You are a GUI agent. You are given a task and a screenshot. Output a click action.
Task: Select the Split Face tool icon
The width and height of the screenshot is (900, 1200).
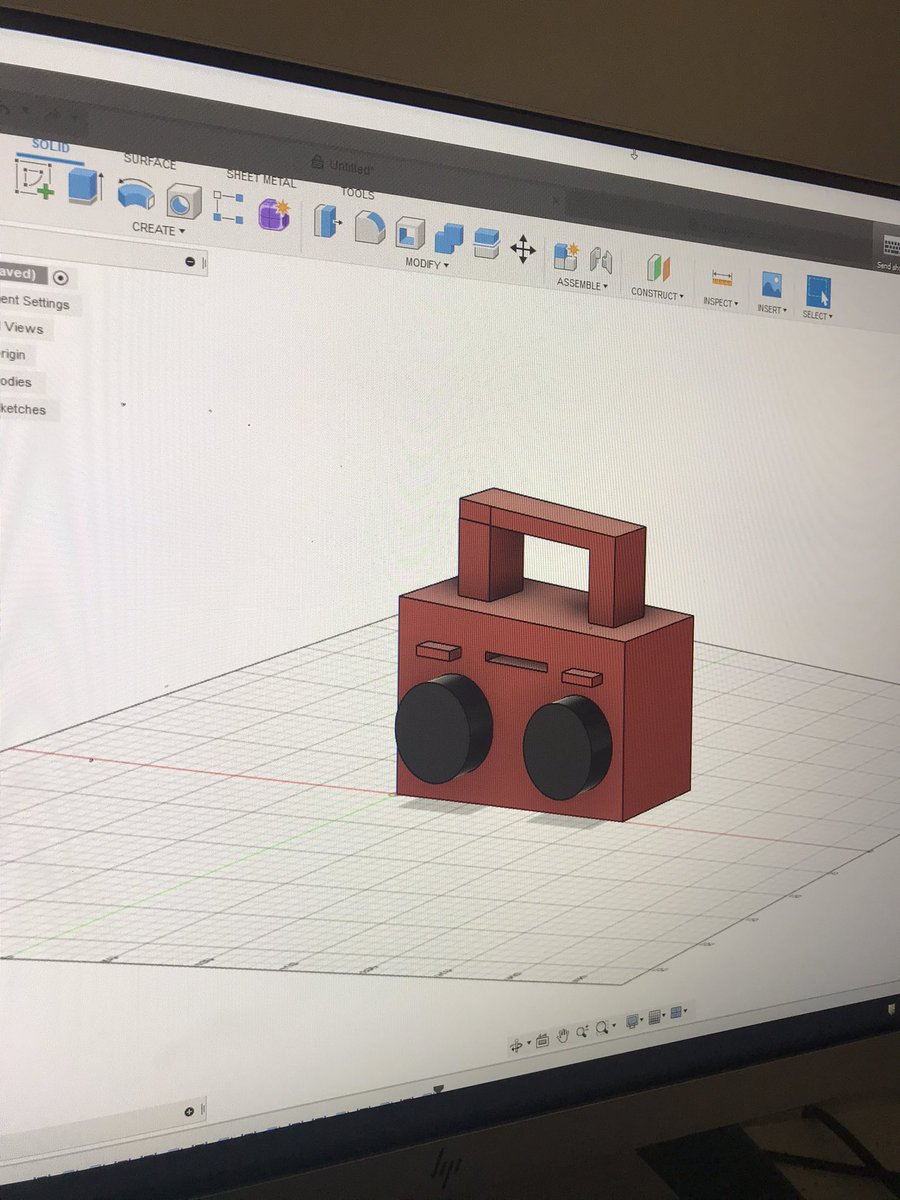tap(486, 243)
